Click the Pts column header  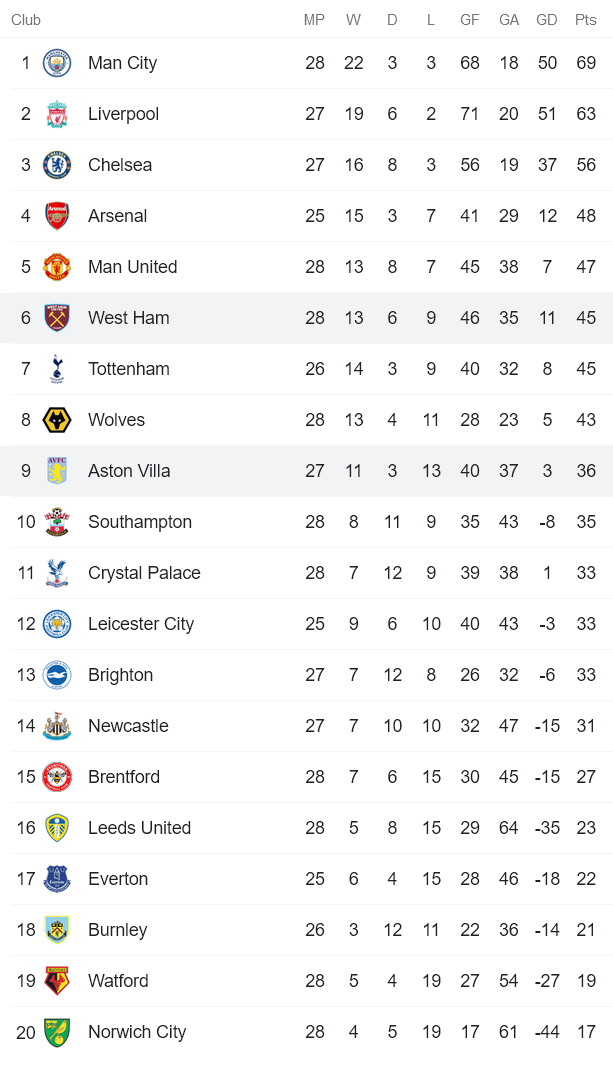(585, 20)
